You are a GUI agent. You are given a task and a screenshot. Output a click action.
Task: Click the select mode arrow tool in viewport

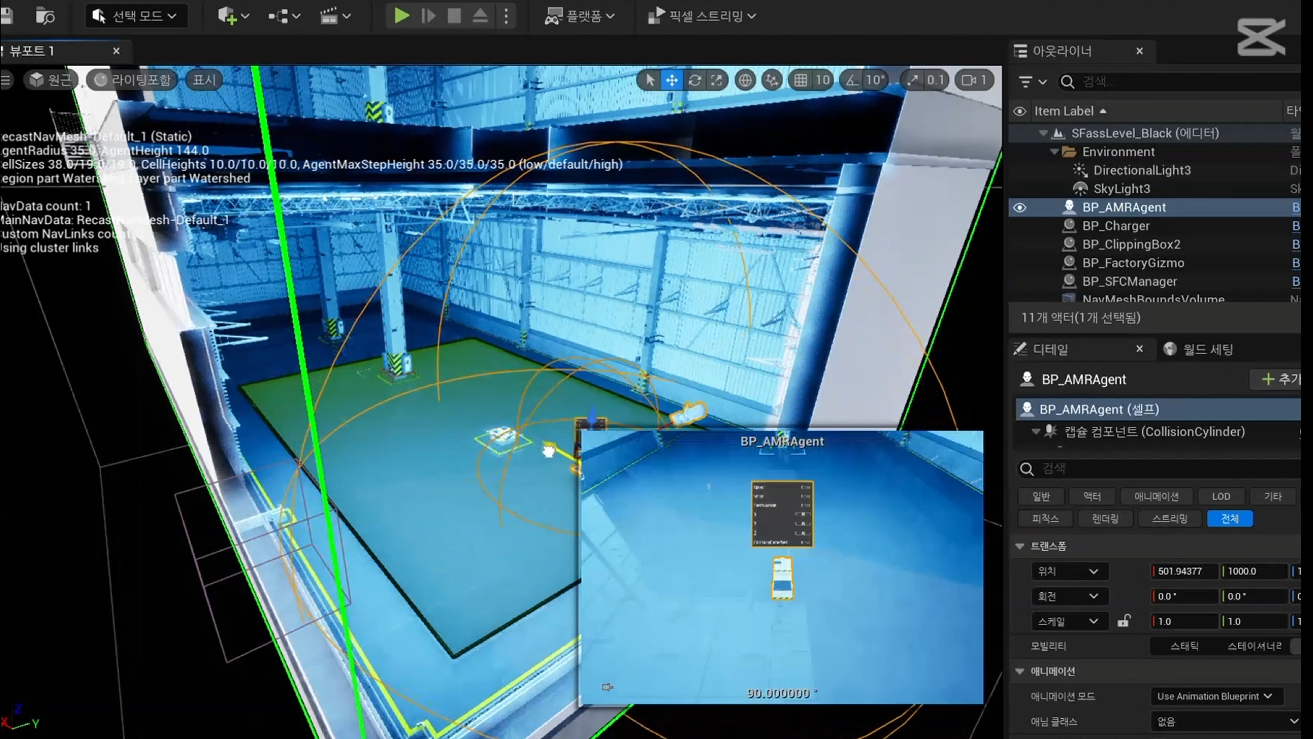650,80
